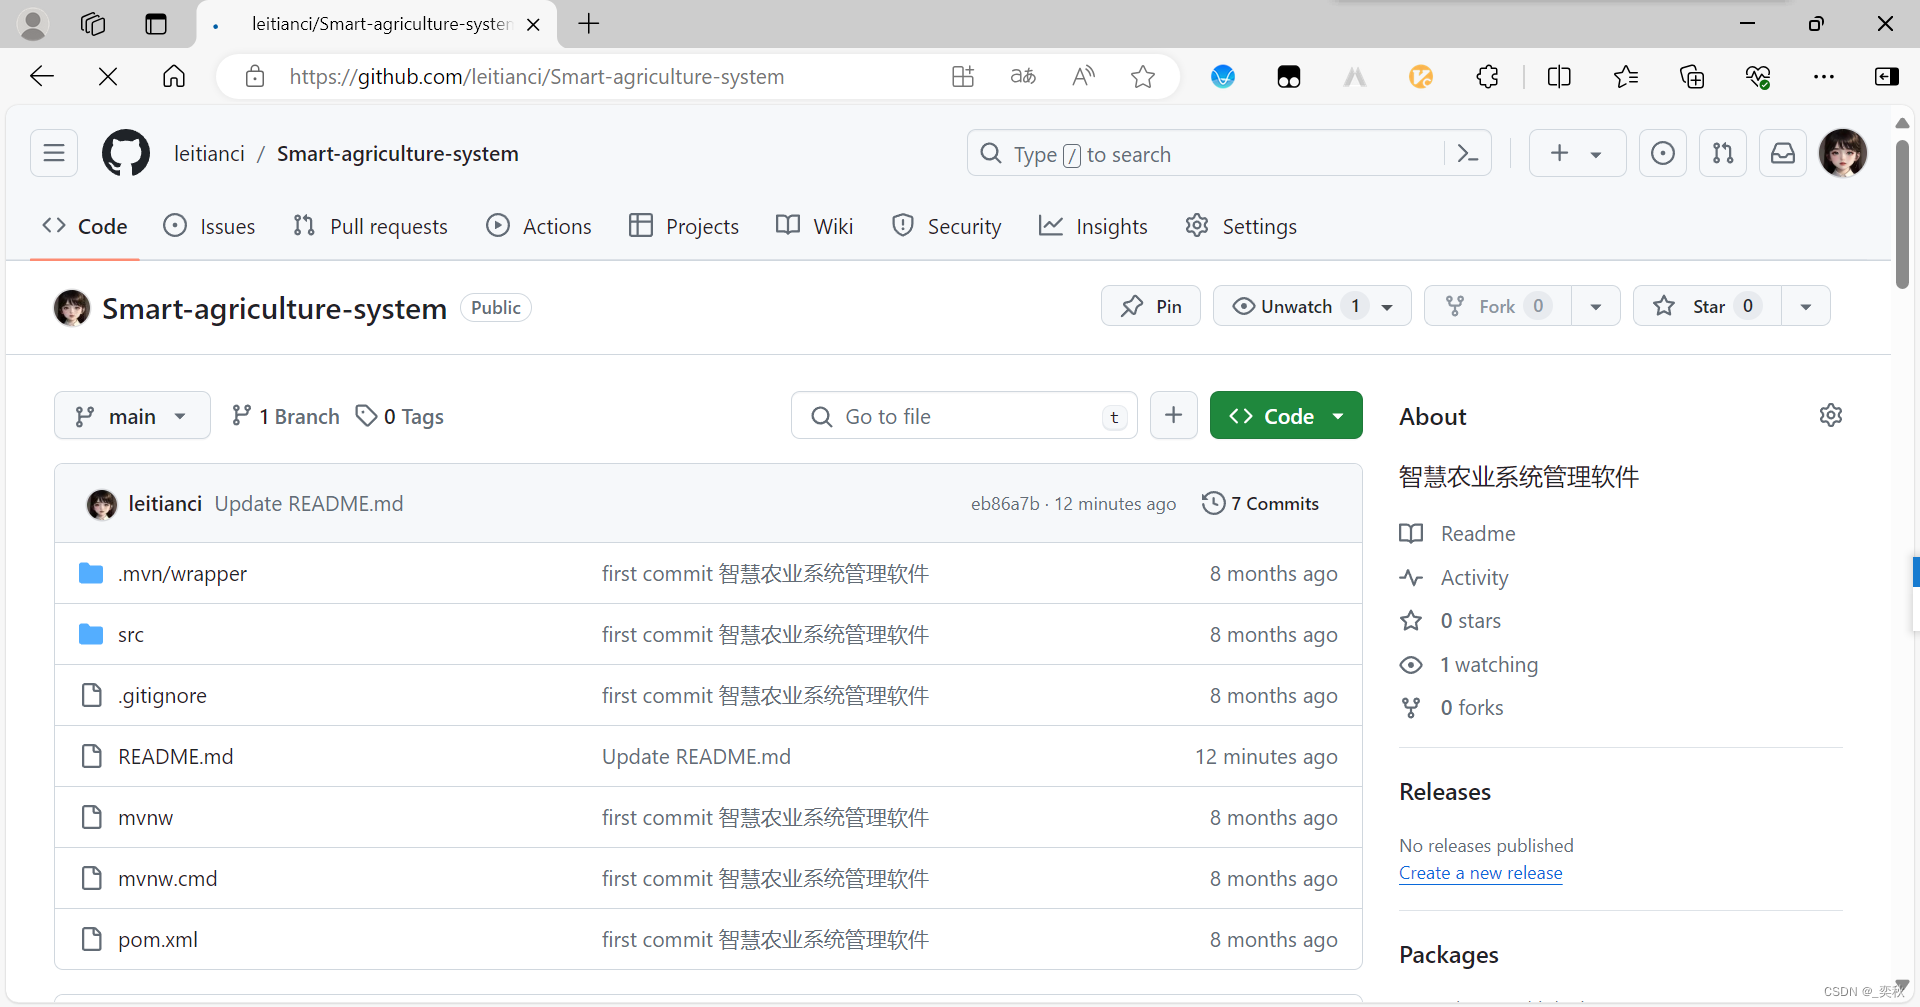
Task: Open the GitHub homepage logo
Action: [126, 153]
